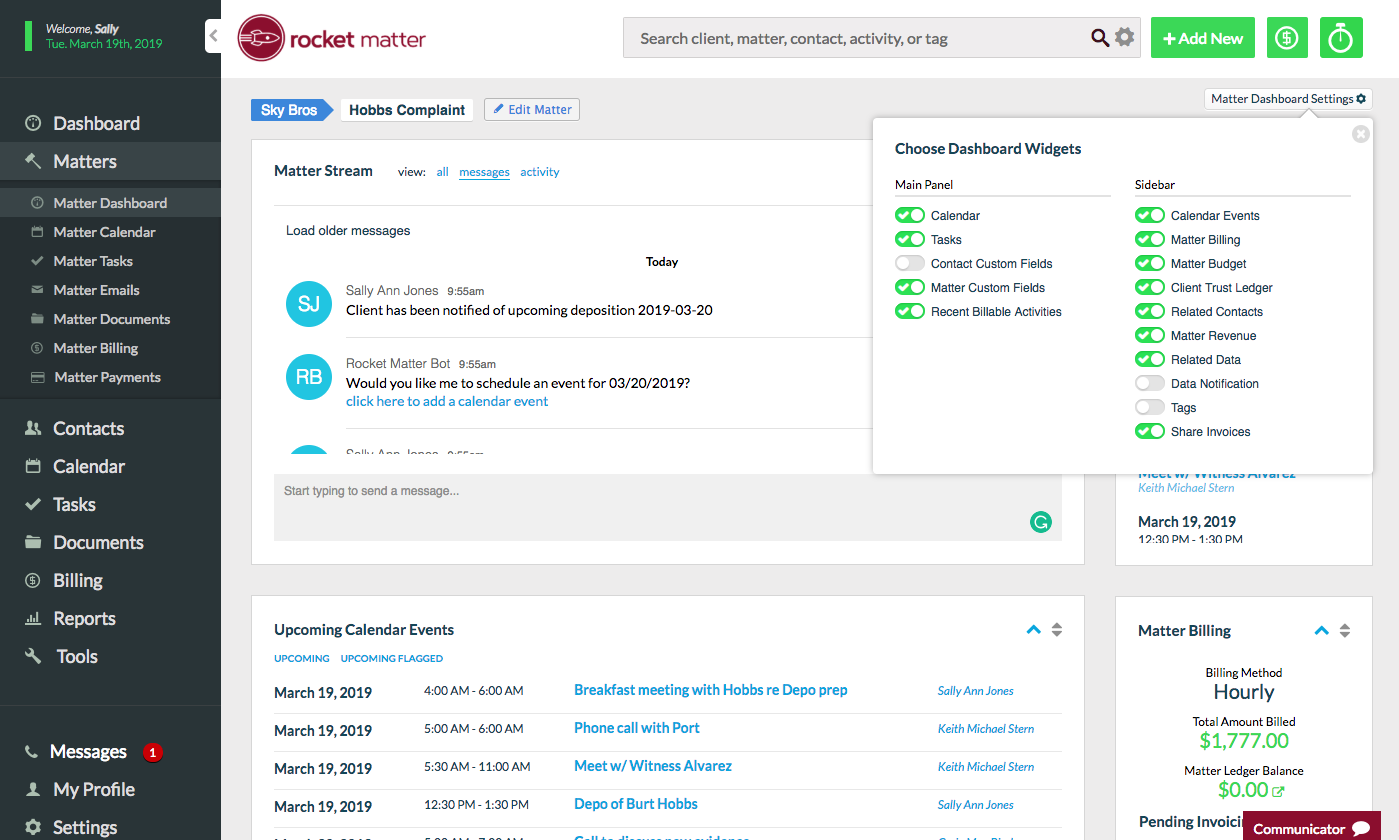Collapse the Upcoming Calendar Events widget
Viewport: 1399px width, 840px height.
[x=1033, y=630]
